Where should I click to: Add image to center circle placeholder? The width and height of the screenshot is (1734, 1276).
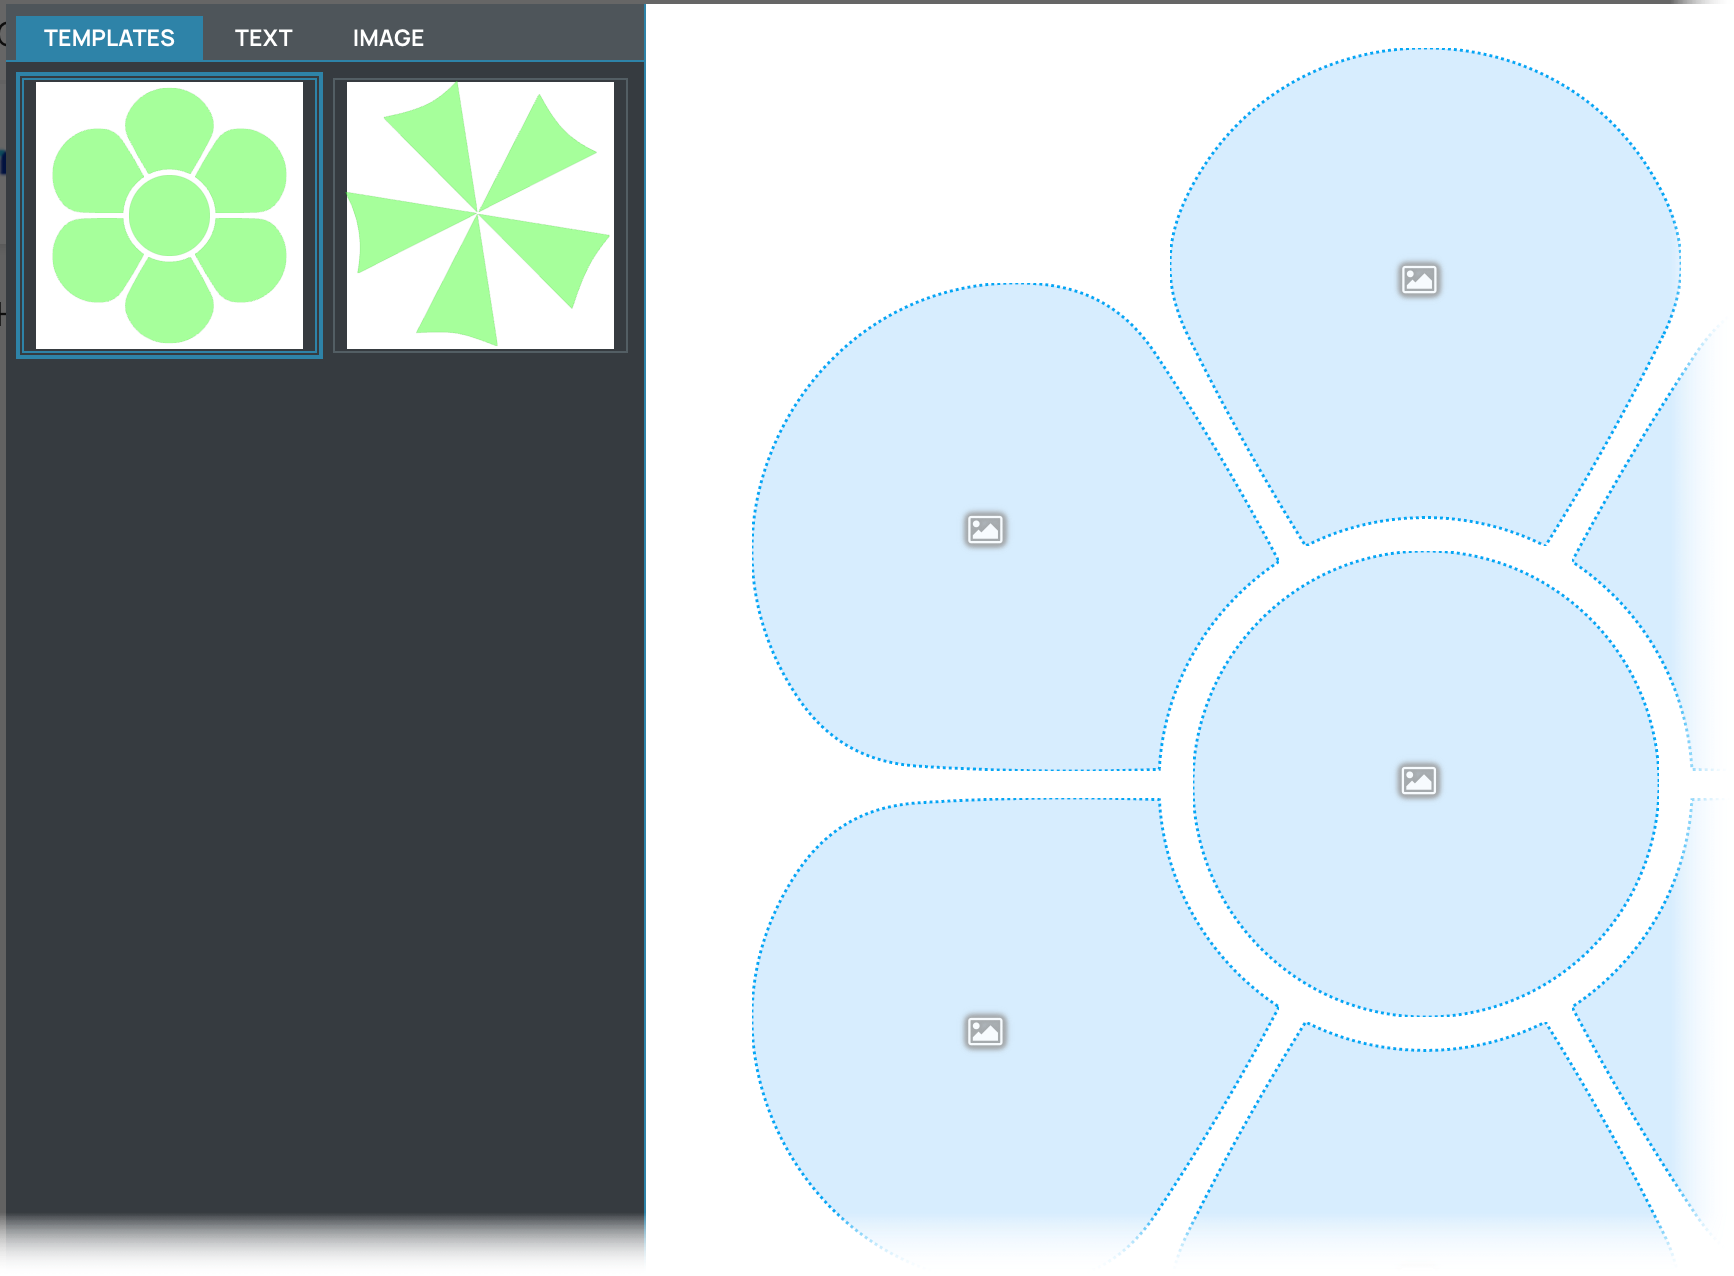coord(1419,780)
